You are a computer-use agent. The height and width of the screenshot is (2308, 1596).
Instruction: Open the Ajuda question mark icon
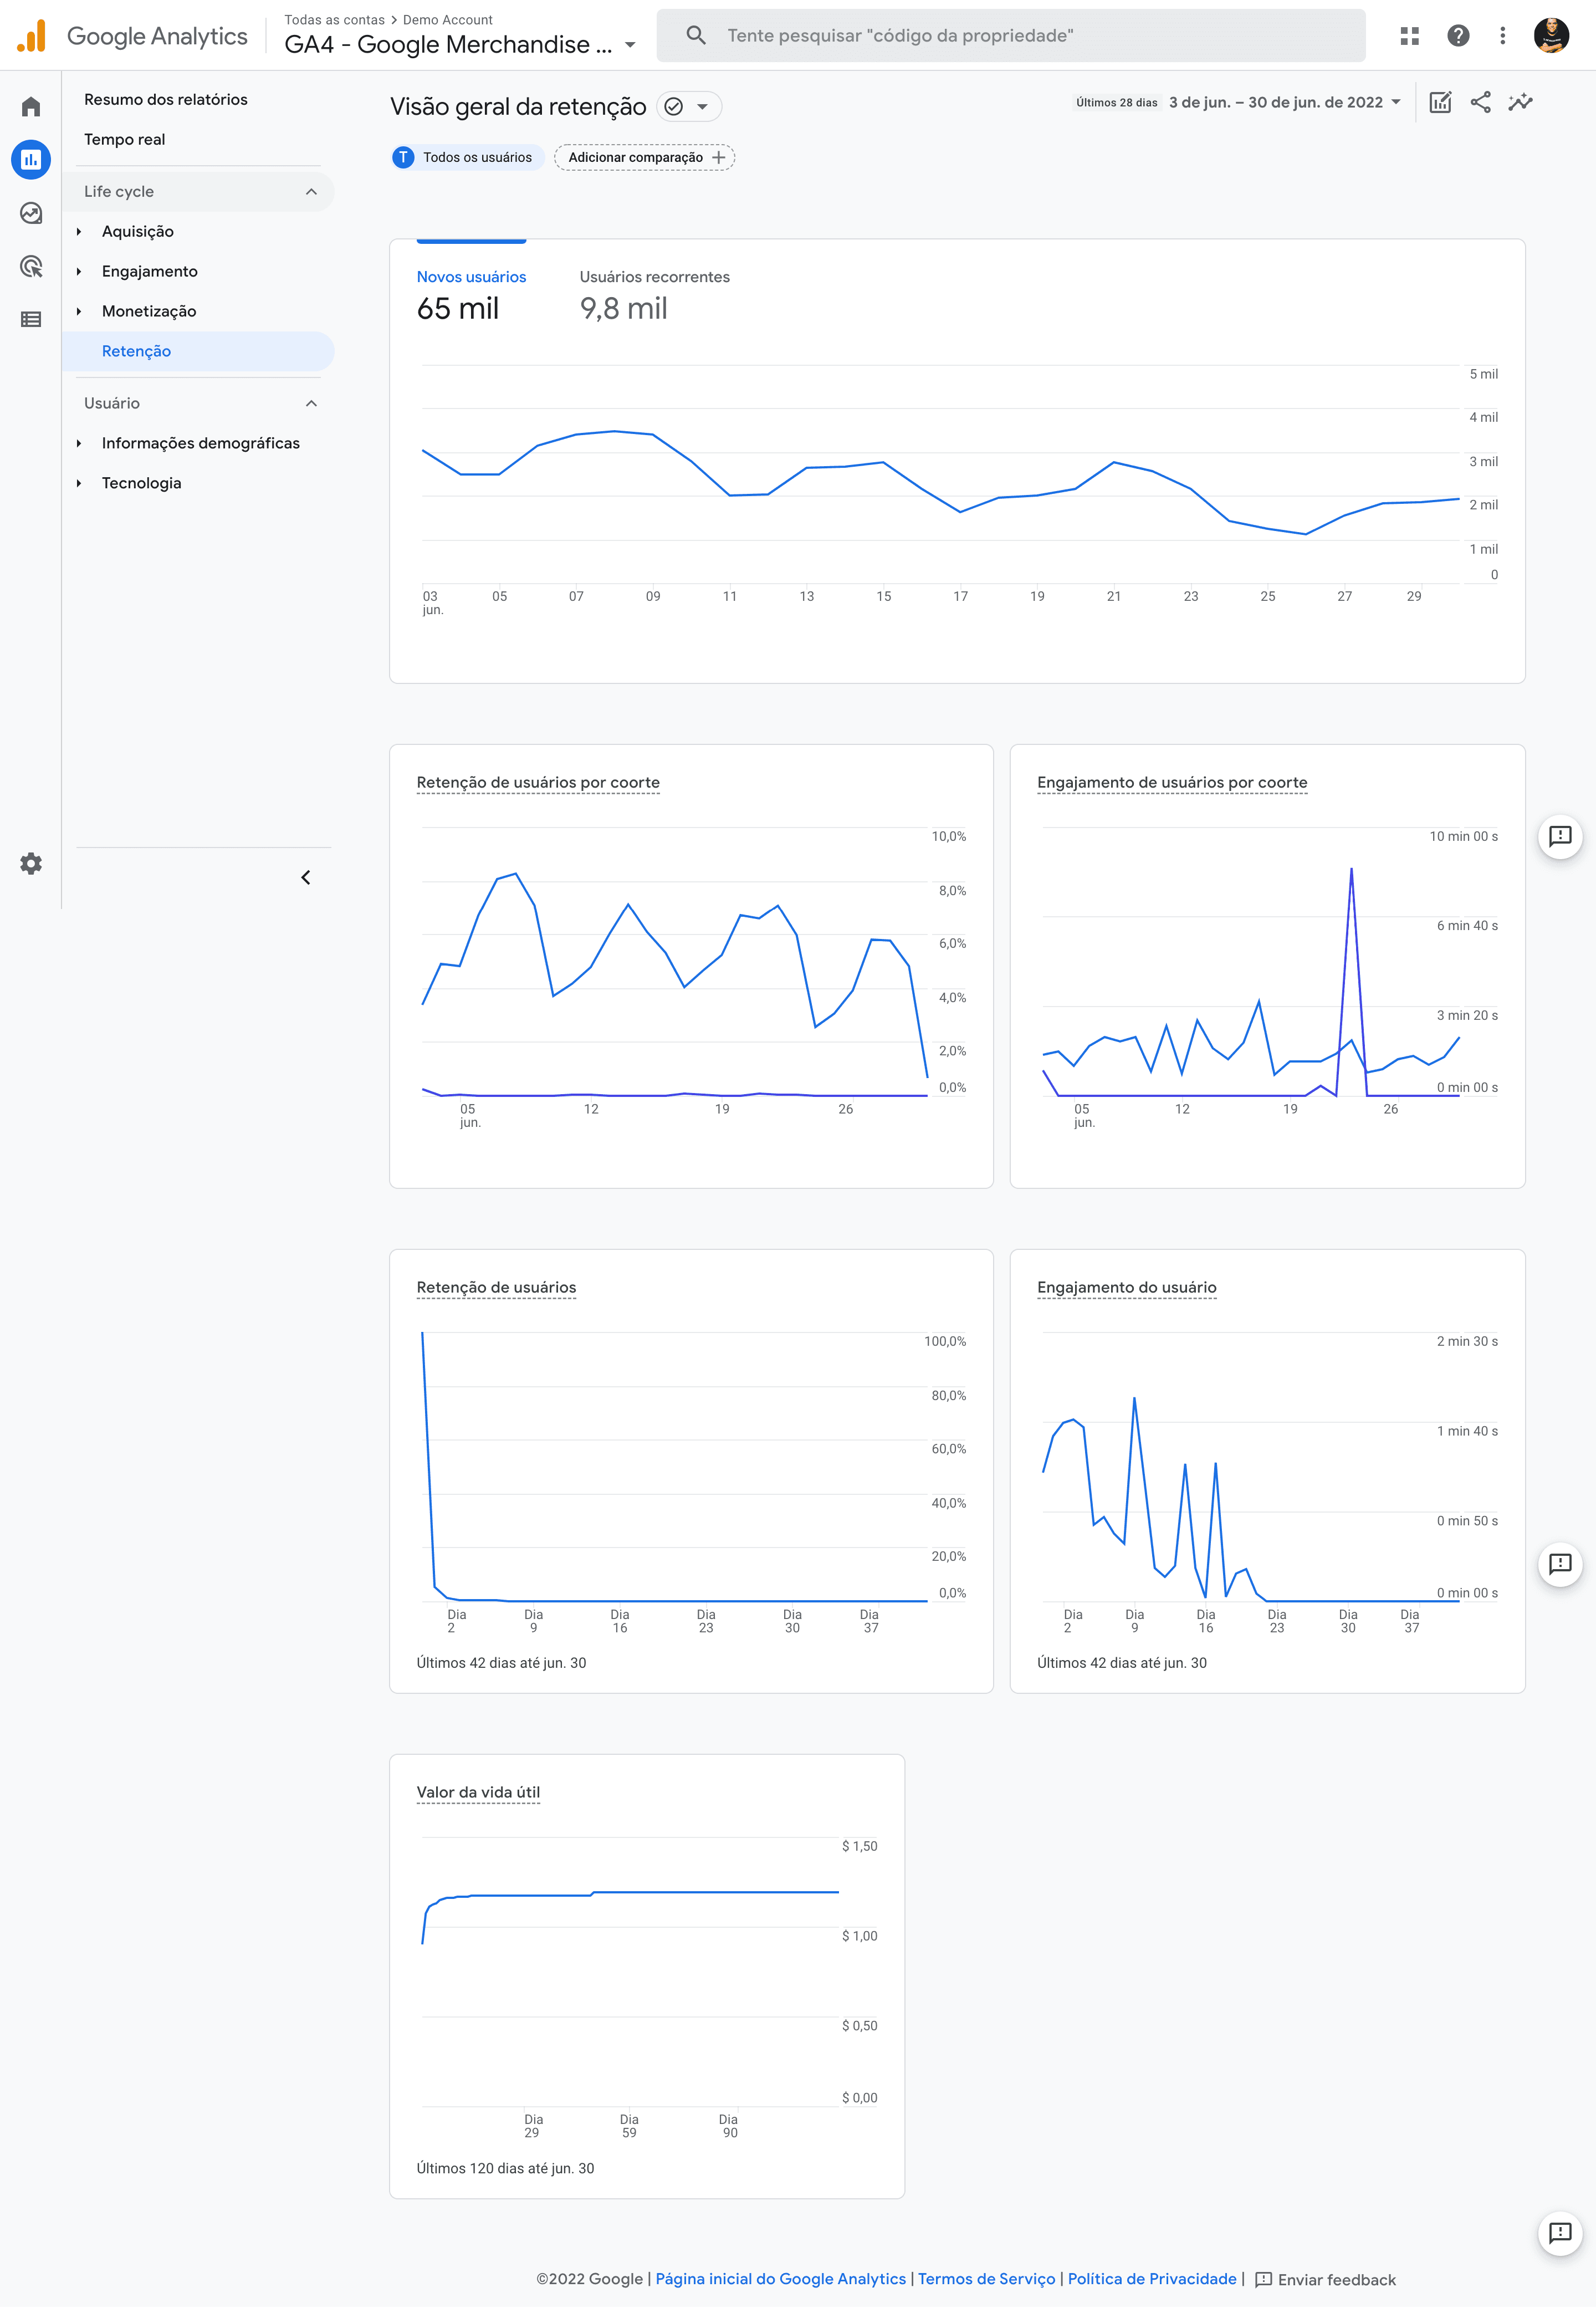[1458, 35]
